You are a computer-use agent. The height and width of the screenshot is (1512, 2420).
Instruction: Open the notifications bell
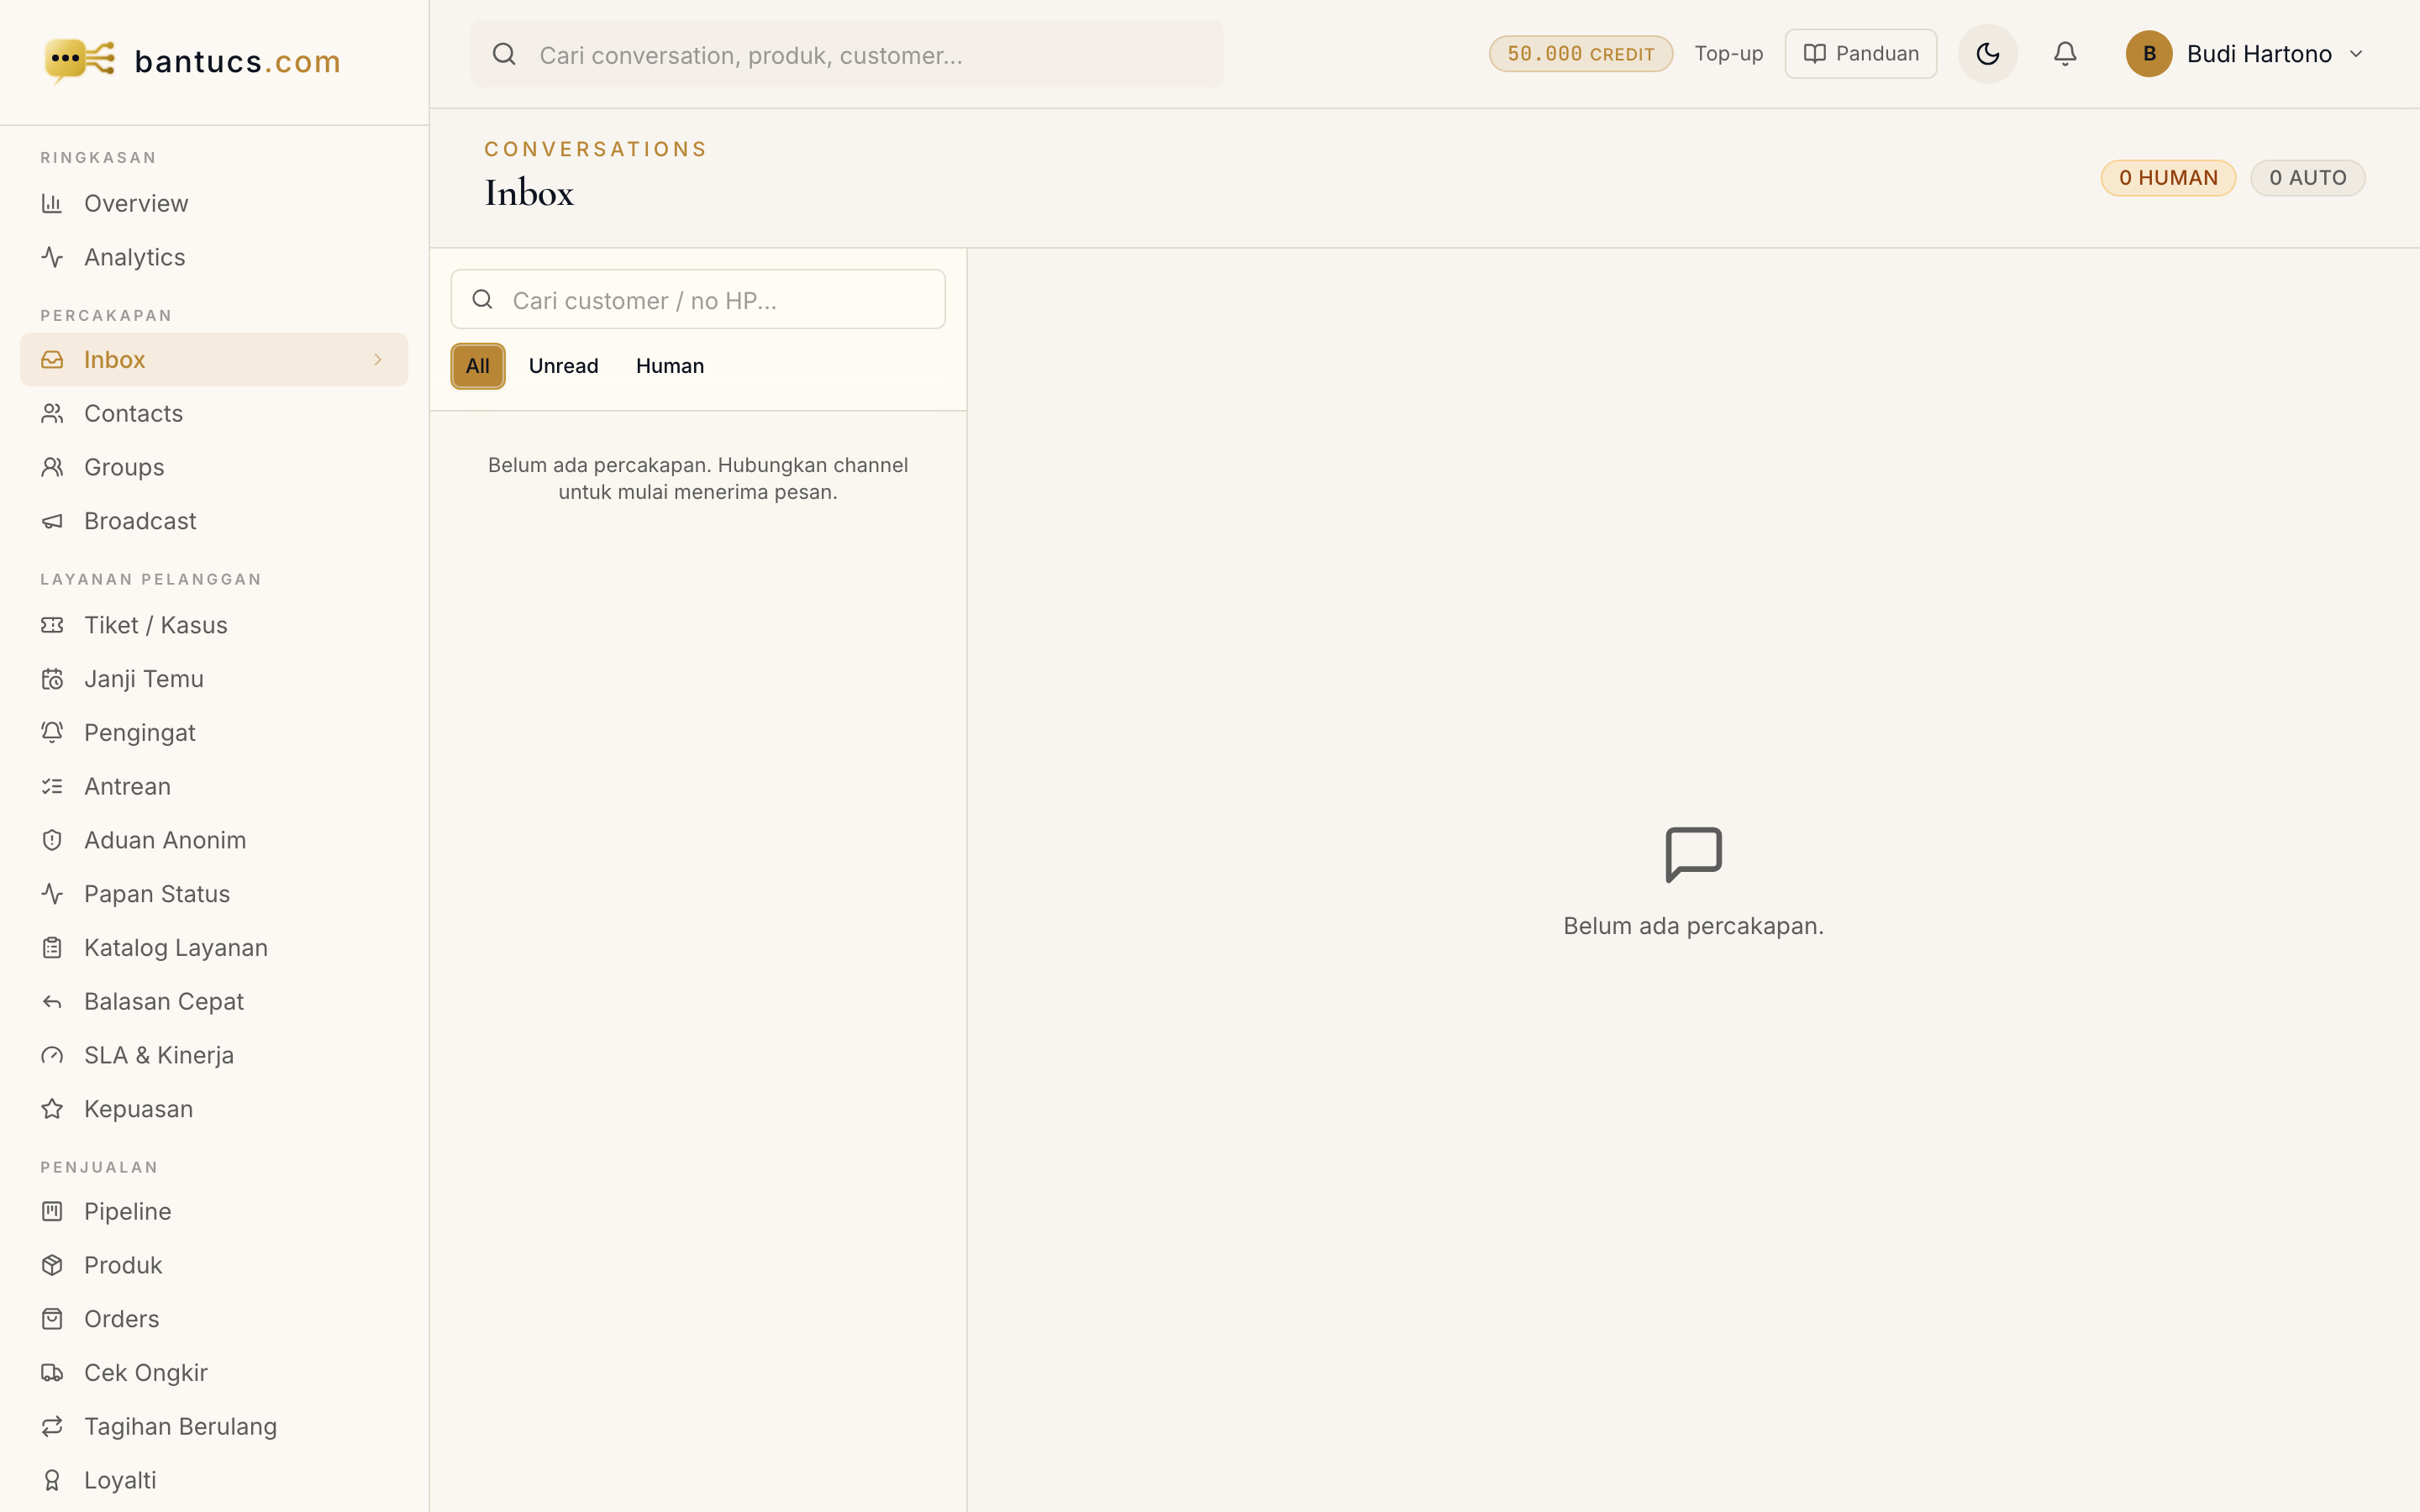[2065, 54]
